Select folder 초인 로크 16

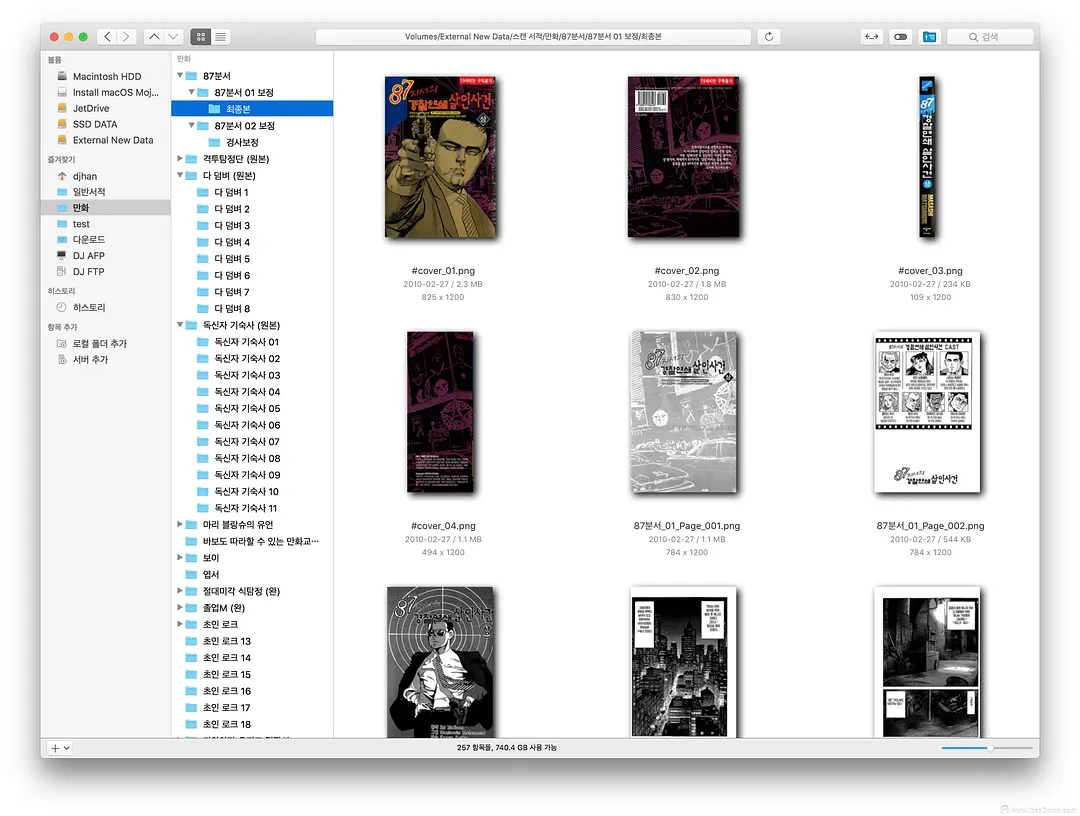point(252,691)
